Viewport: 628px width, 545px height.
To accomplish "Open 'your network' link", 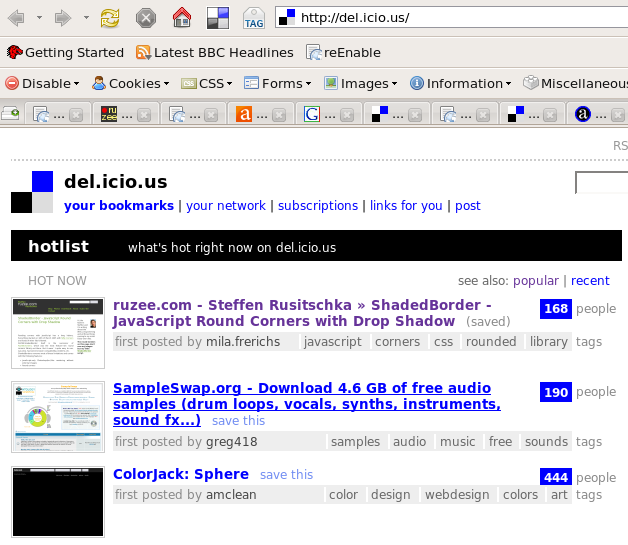I will coord(226,205).
